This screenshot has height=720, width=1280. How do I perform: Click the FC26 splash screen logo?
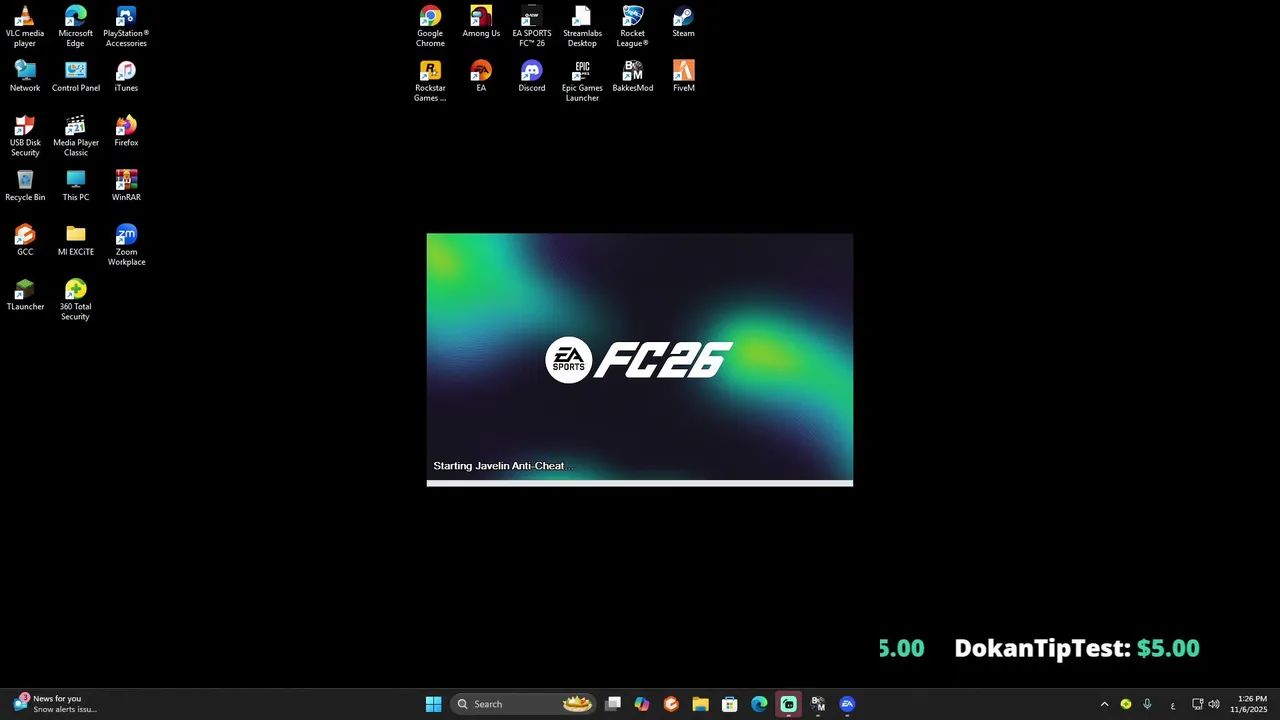click(x=639, y=360)
